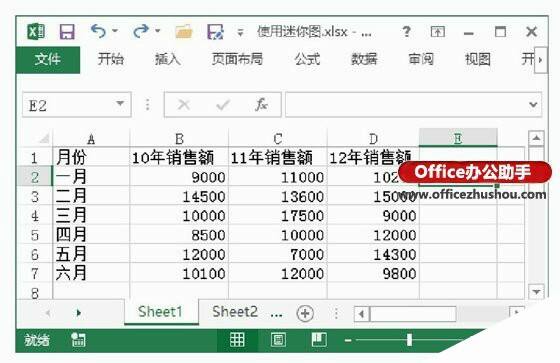Open the Name Box dropdown arrow
This screenshot has width=560, height=363.
coord(120,104)
